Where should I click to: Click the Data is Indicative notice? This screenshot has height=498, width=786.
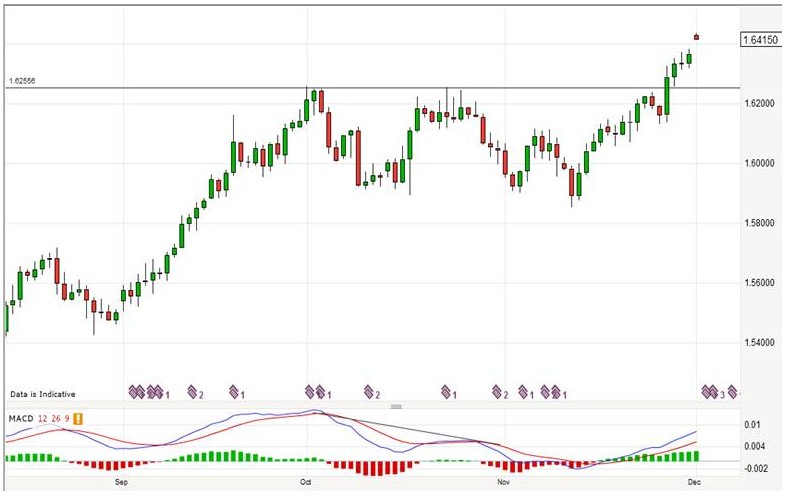click(x=43, y=394)
